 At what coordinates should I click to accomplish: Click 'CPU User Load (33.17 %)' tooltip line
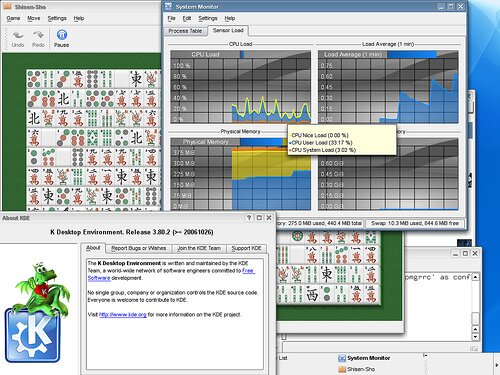coord(321,143)
